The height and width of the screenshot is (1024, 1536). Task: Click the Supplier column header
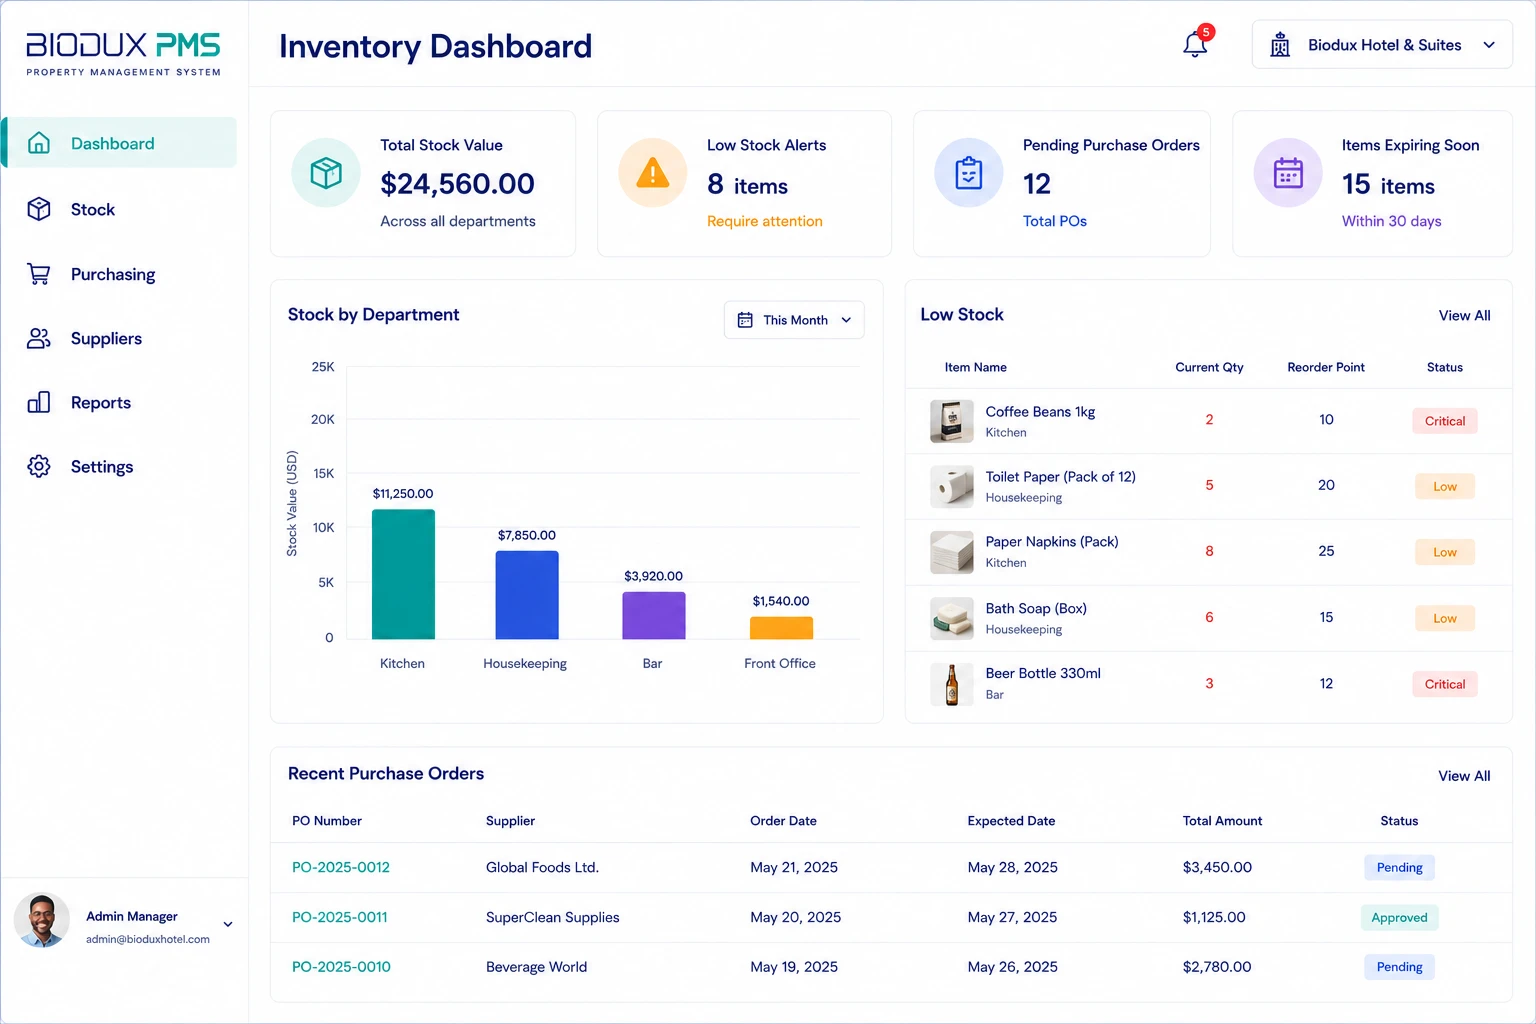pos(510,821)
